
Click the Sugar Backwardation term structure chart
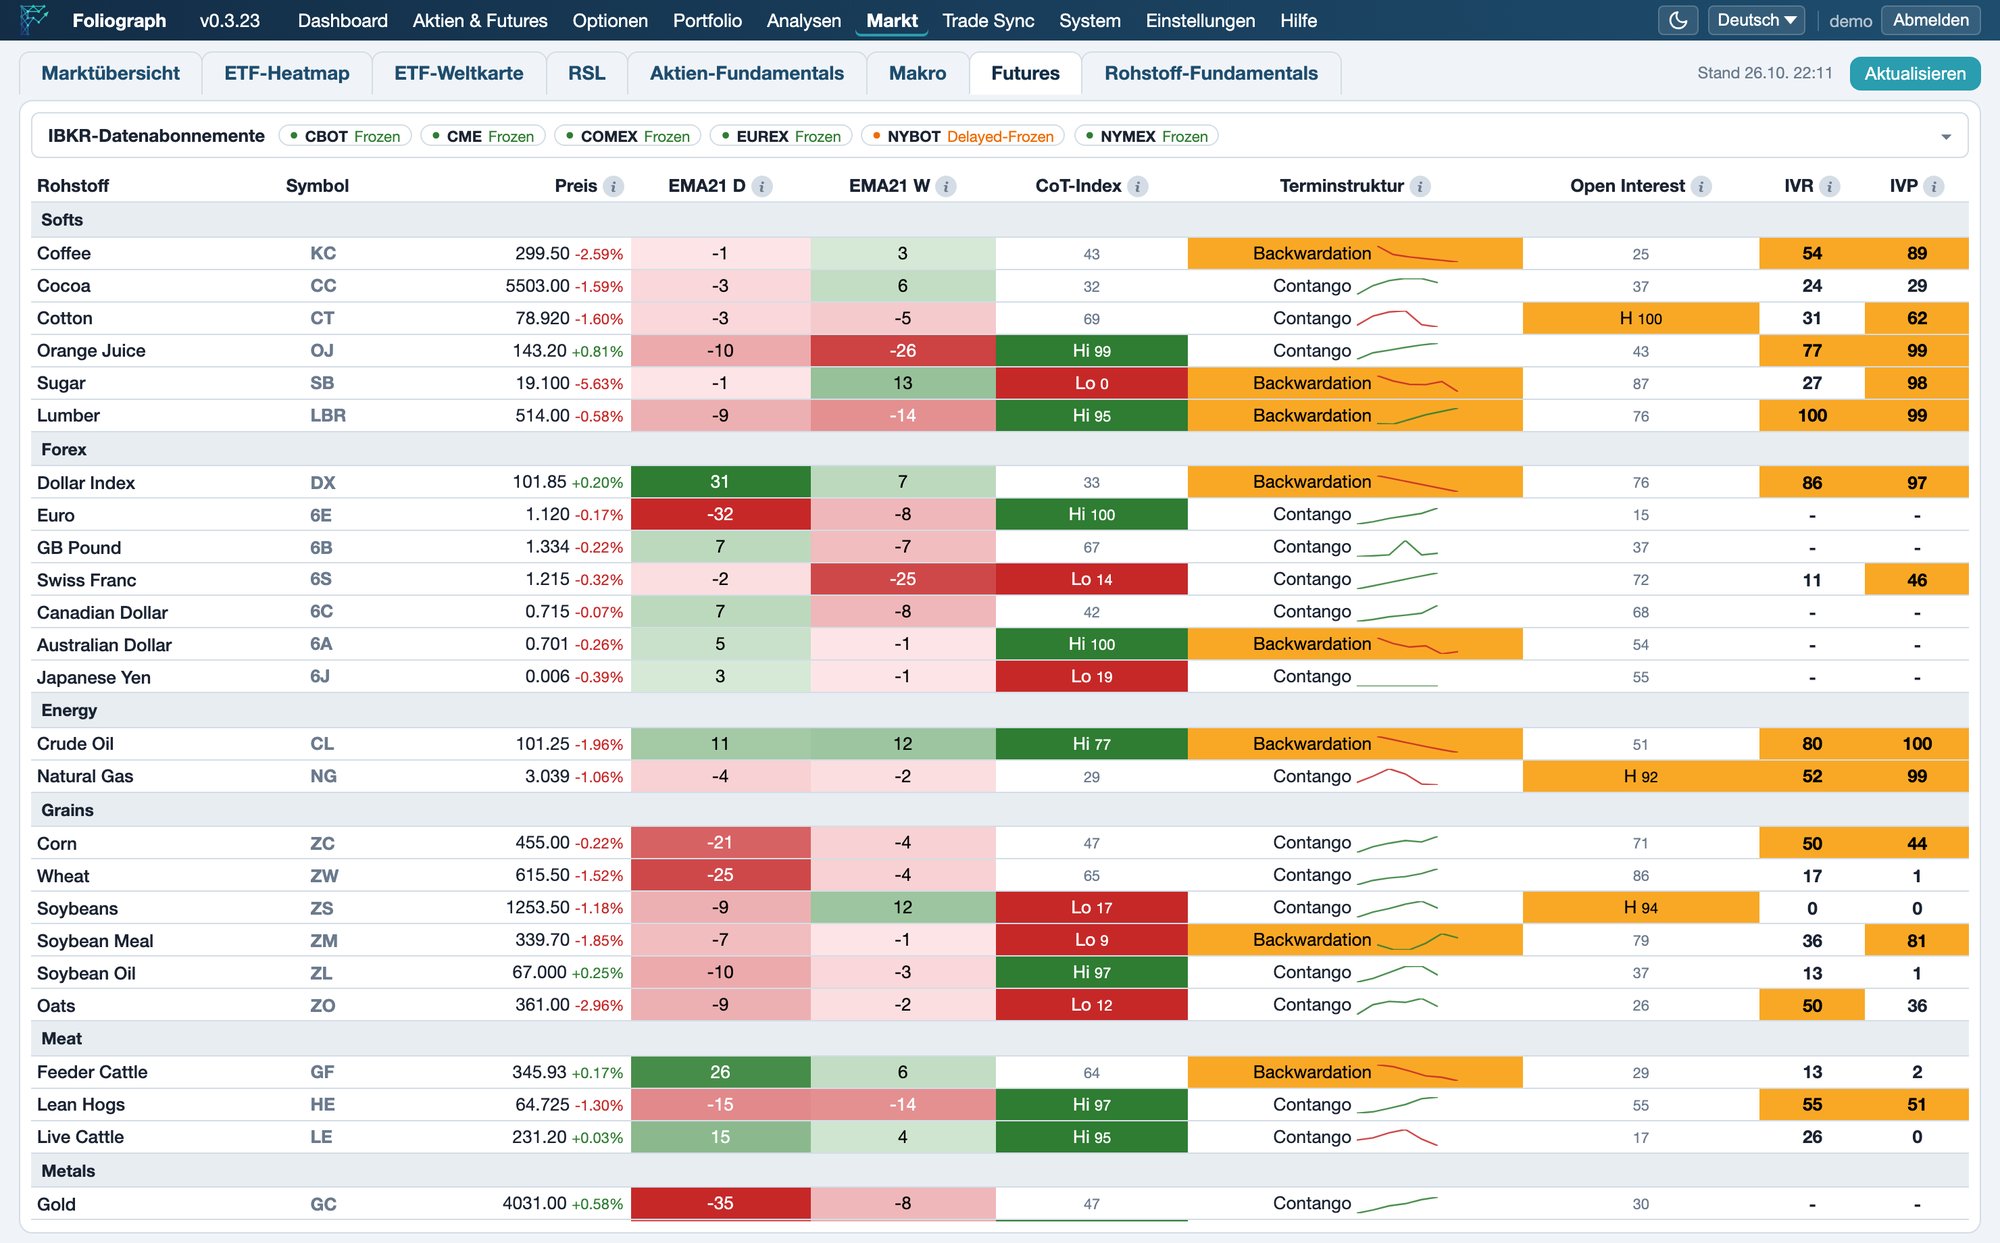1417,383
